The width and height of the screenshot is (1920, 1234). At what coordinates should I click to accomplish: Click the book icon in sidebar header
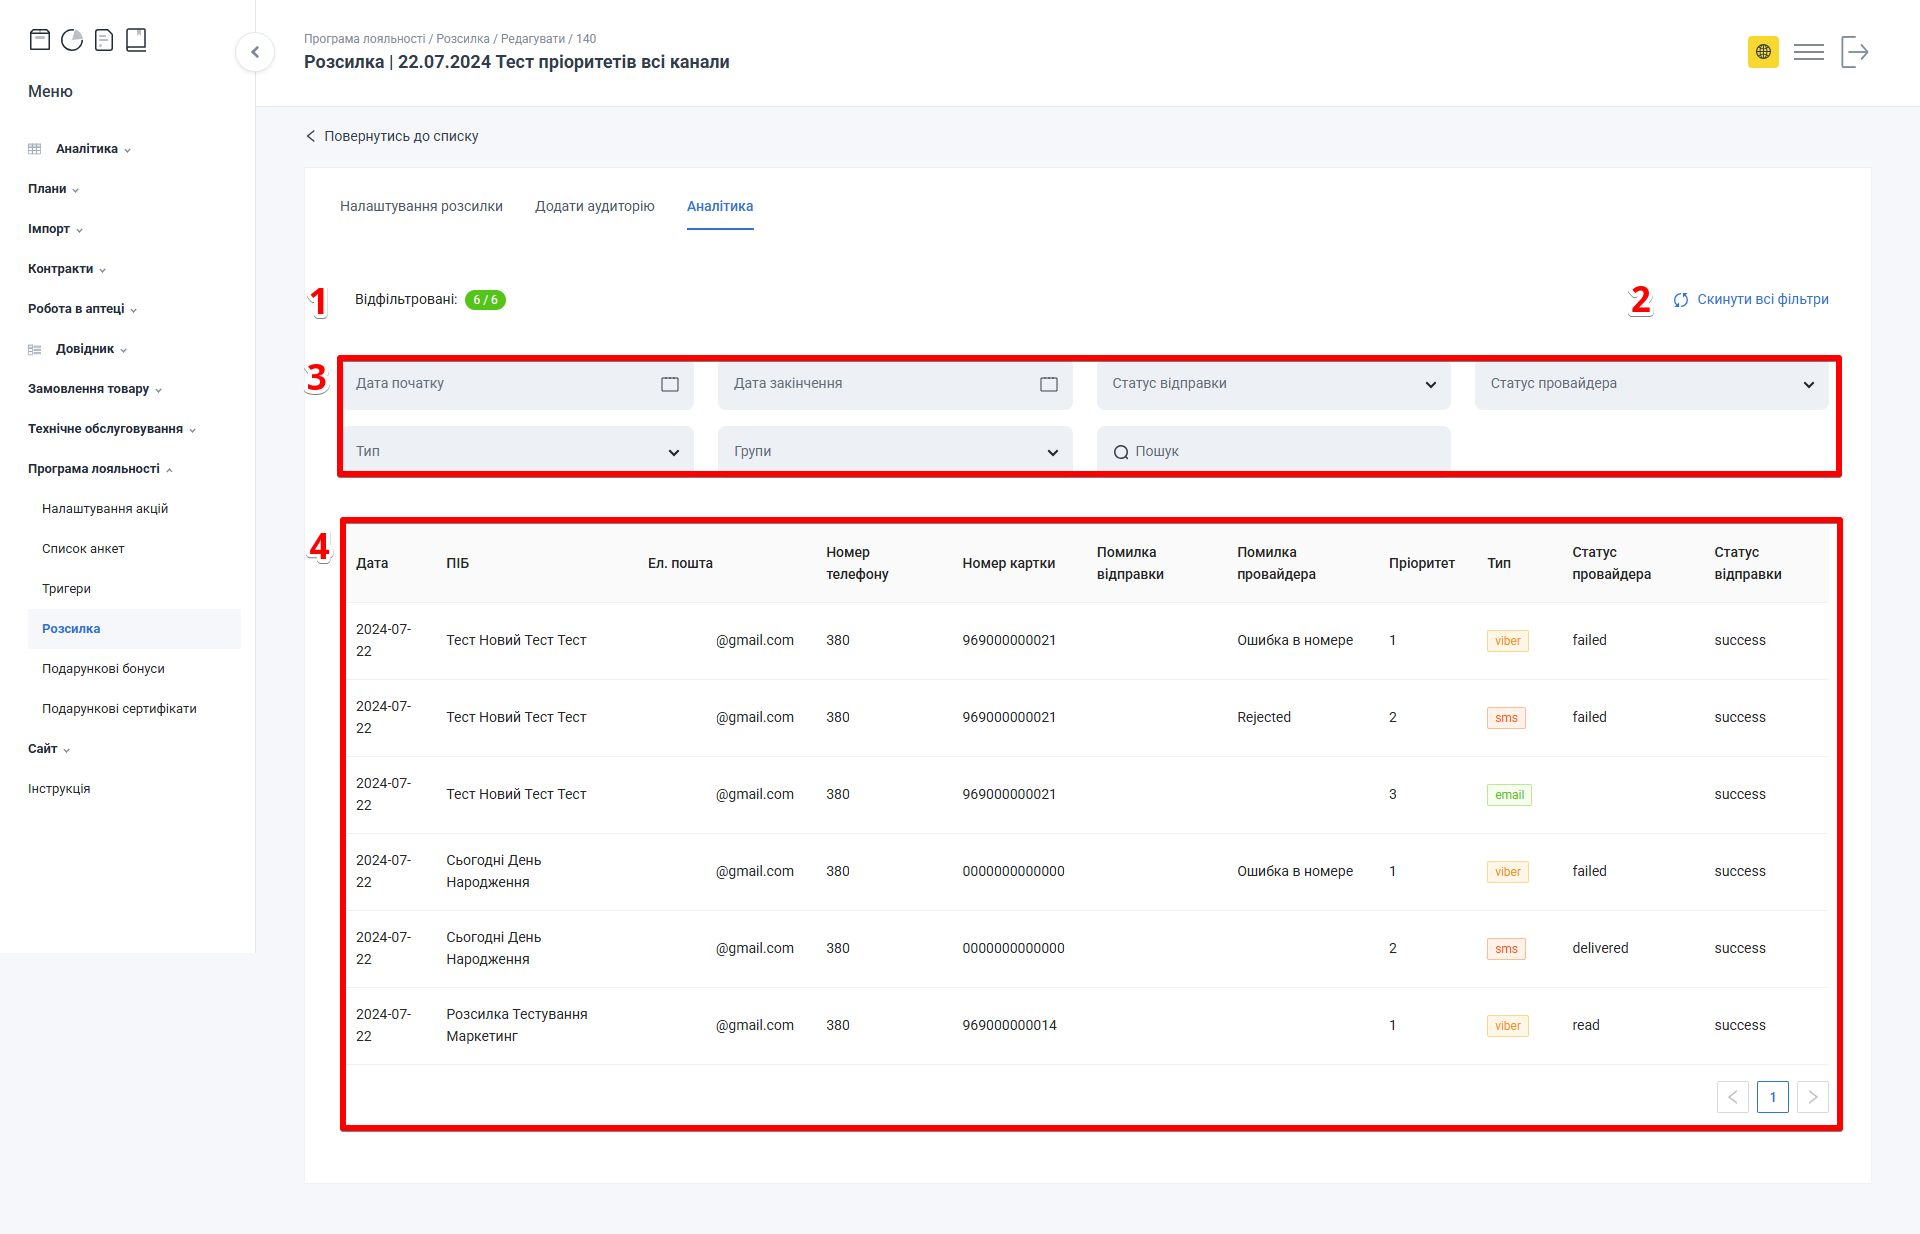tap(136, 40)
